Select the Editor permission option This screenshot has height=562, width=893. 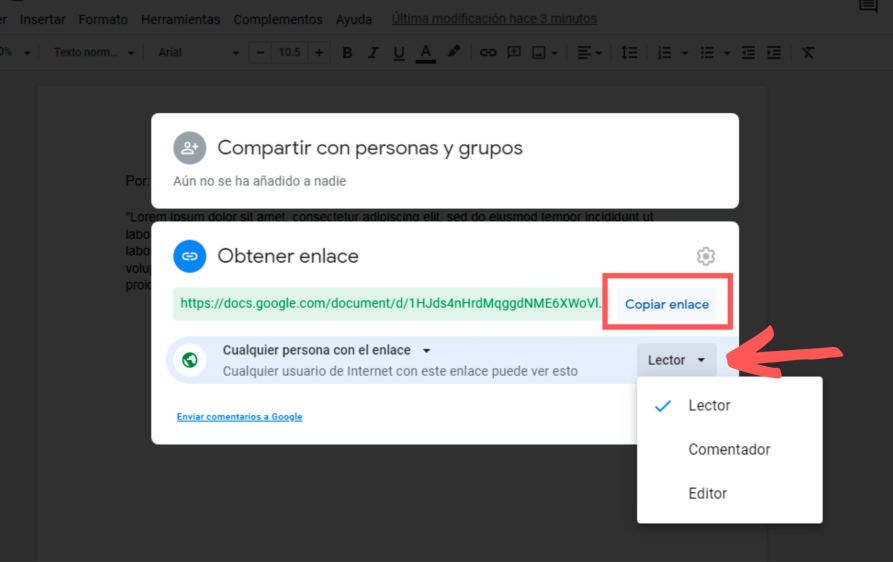(707, 494)
